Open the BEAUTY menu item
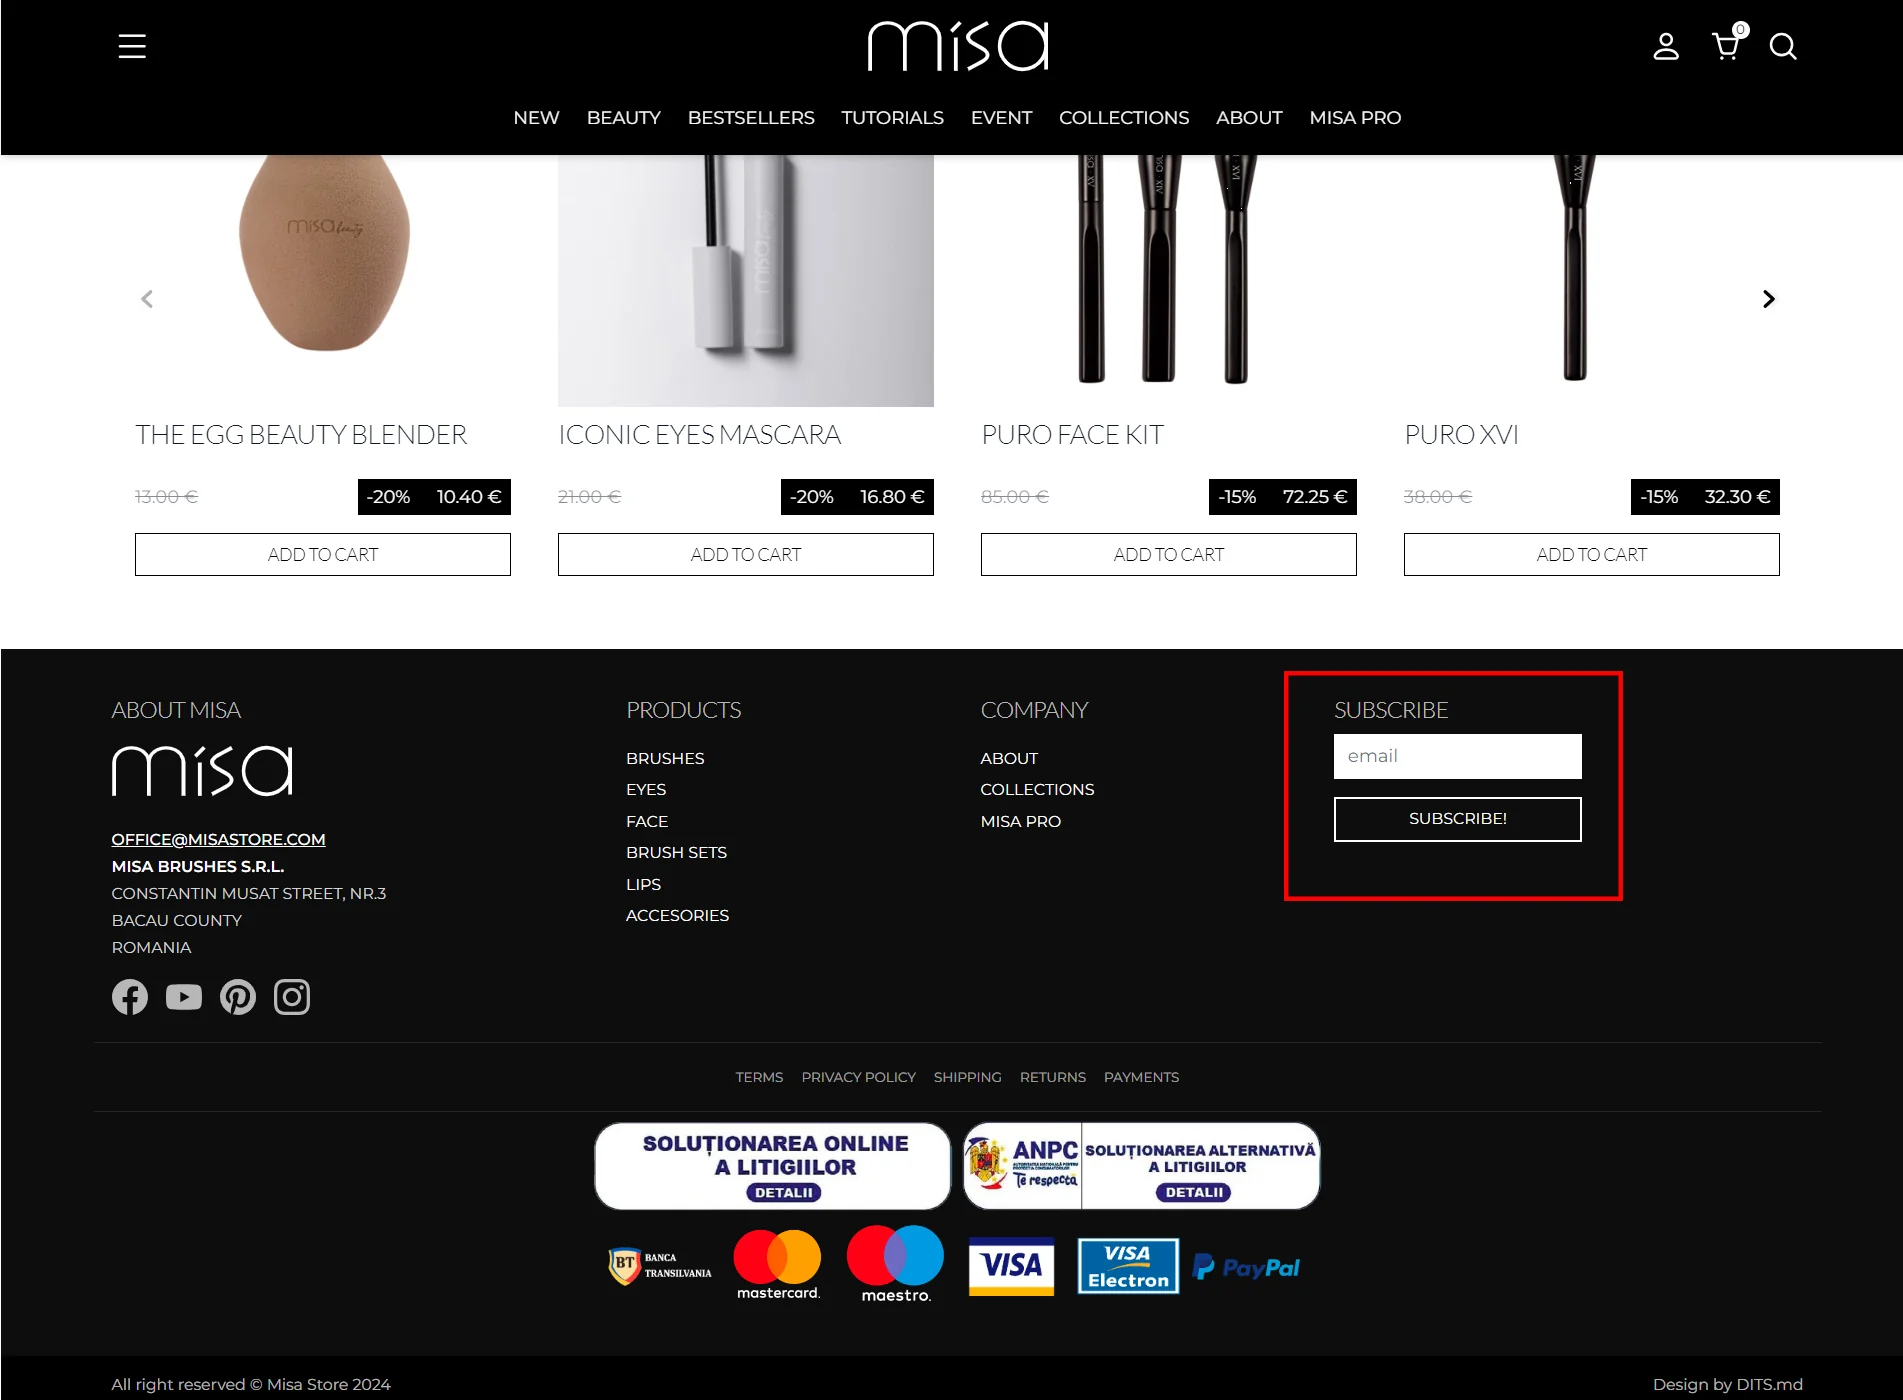 [x=624, y=118]
